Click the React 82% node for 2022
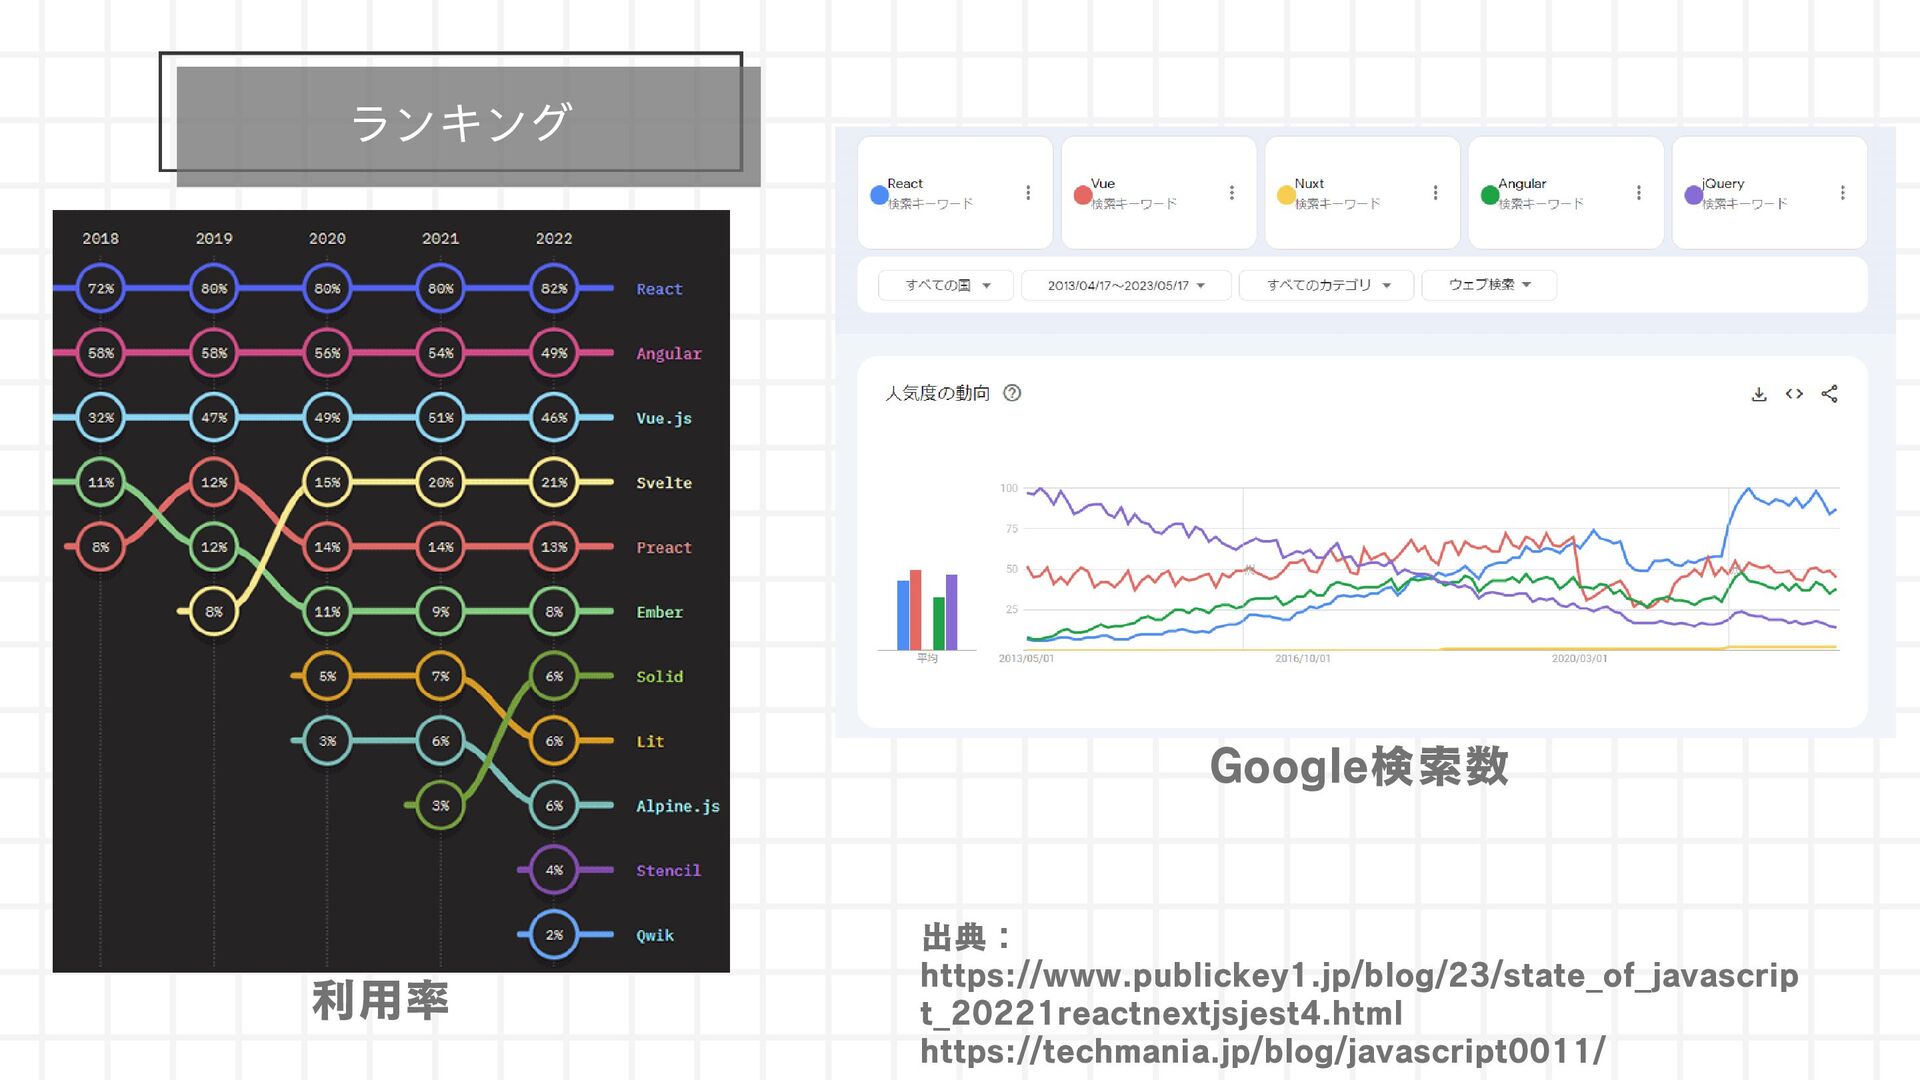This screenshot has width=1920, height=1080. [554, 288]
